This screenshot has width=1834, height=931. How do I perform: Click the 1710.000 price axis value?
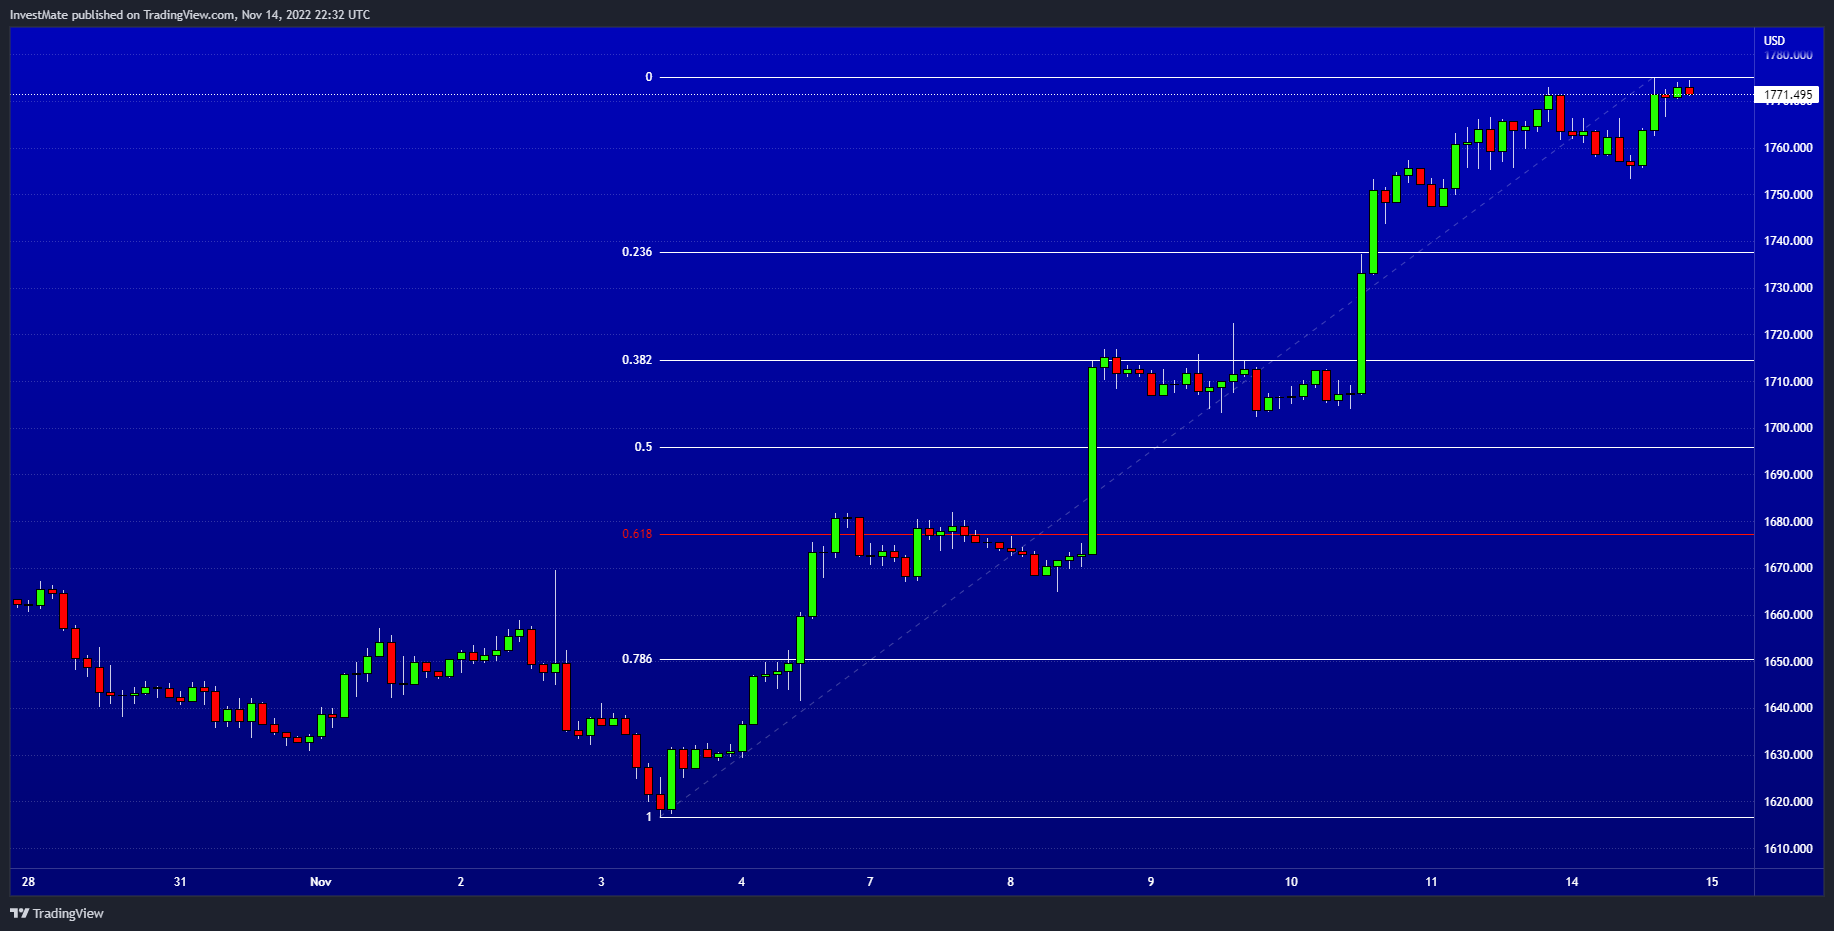(1788, 382)
